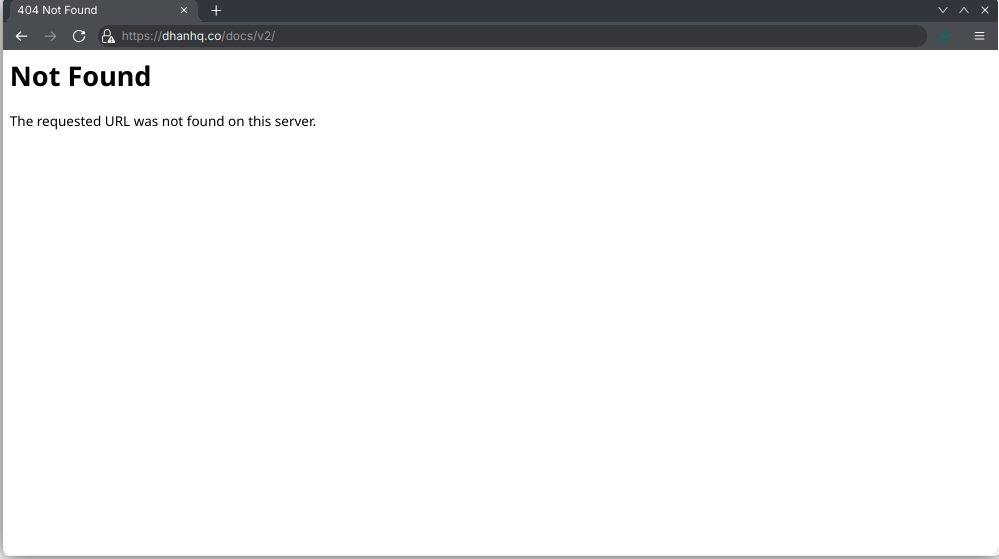Reload the 404 page
Viewport: 999px width, 559px height.
(x=79, y=36)
